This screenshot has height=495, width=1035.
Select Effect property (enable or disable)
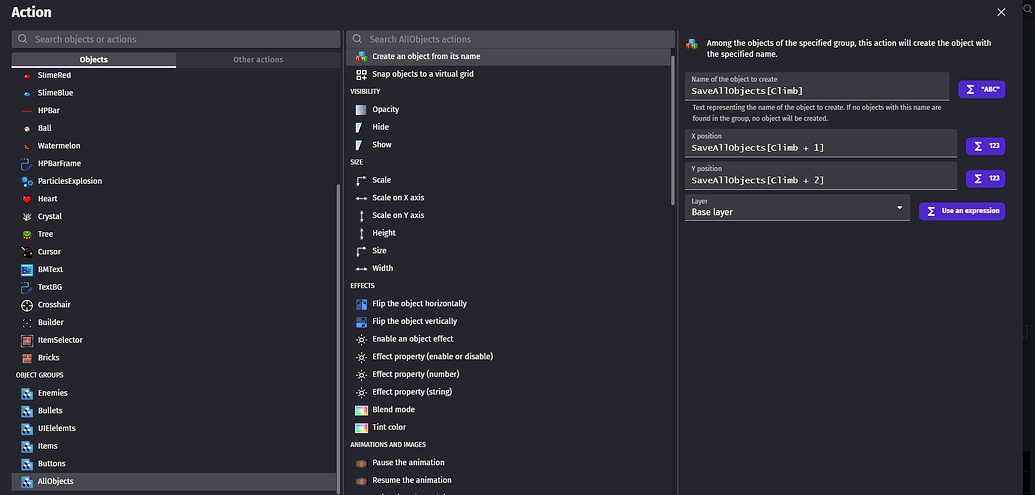point(432,356)
